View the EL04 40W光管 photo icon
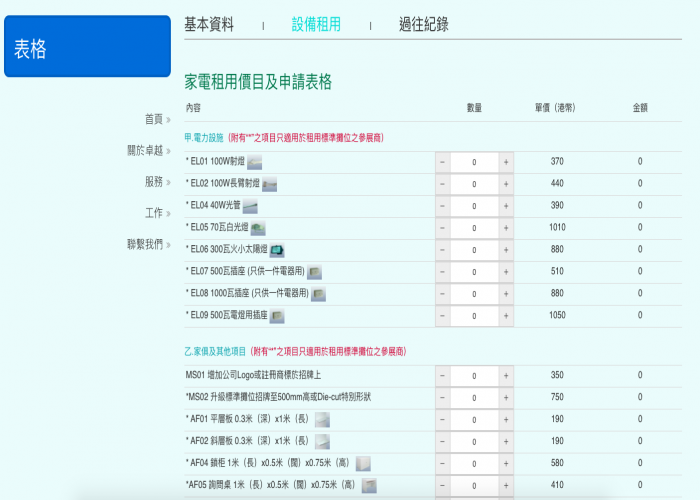The image size is (700, 500). click(250, 206)
